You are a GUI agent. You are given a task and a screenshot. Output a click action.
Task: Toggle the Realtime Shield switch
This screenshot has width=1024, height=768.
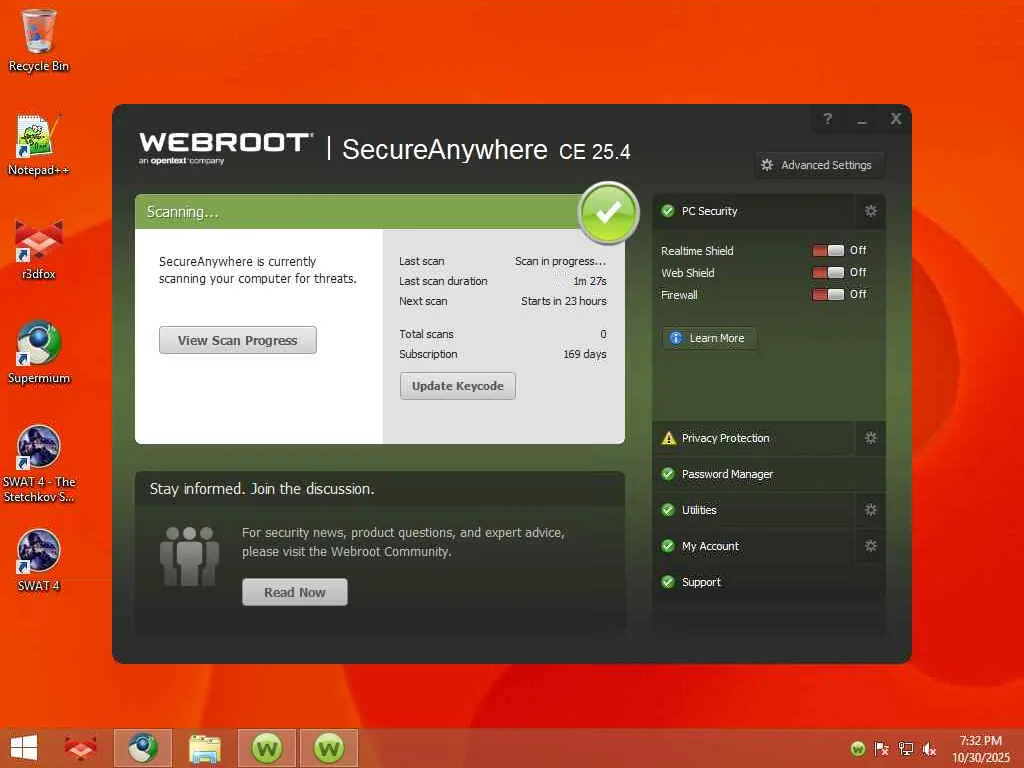click(828, 251)
